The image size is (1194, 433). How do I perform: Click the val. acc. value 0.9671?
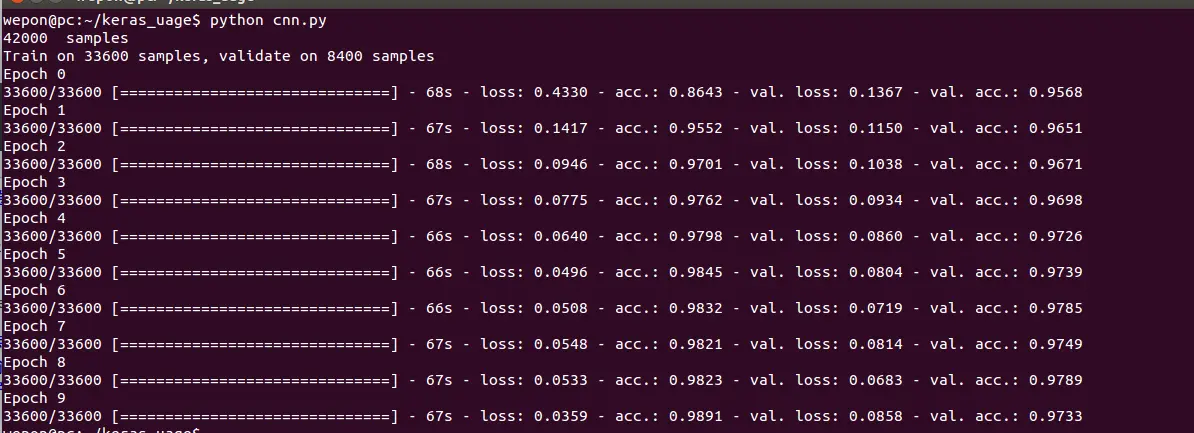[1055, 164]
